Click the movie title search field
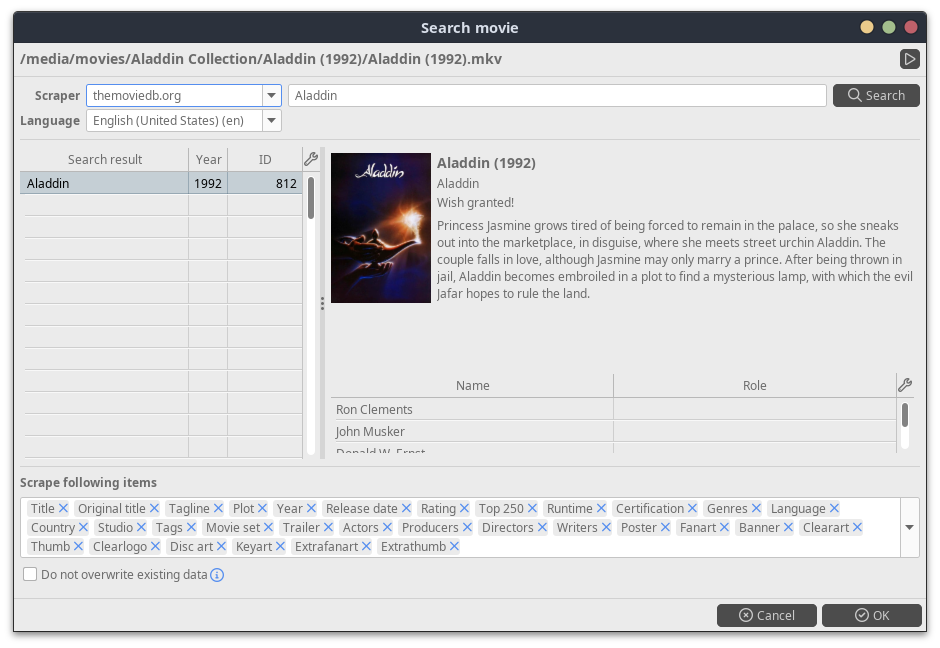The width and height of the screenshot is (940, 648). coord(556,96)
